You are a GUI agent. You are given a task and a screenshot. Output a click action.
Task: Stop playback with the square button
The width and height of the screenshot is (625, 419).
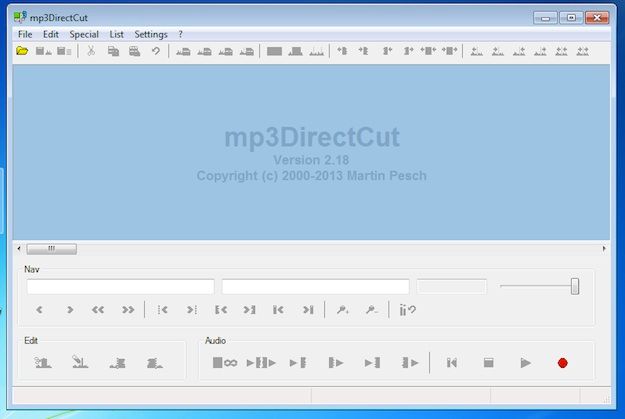[x=488, y=363]
